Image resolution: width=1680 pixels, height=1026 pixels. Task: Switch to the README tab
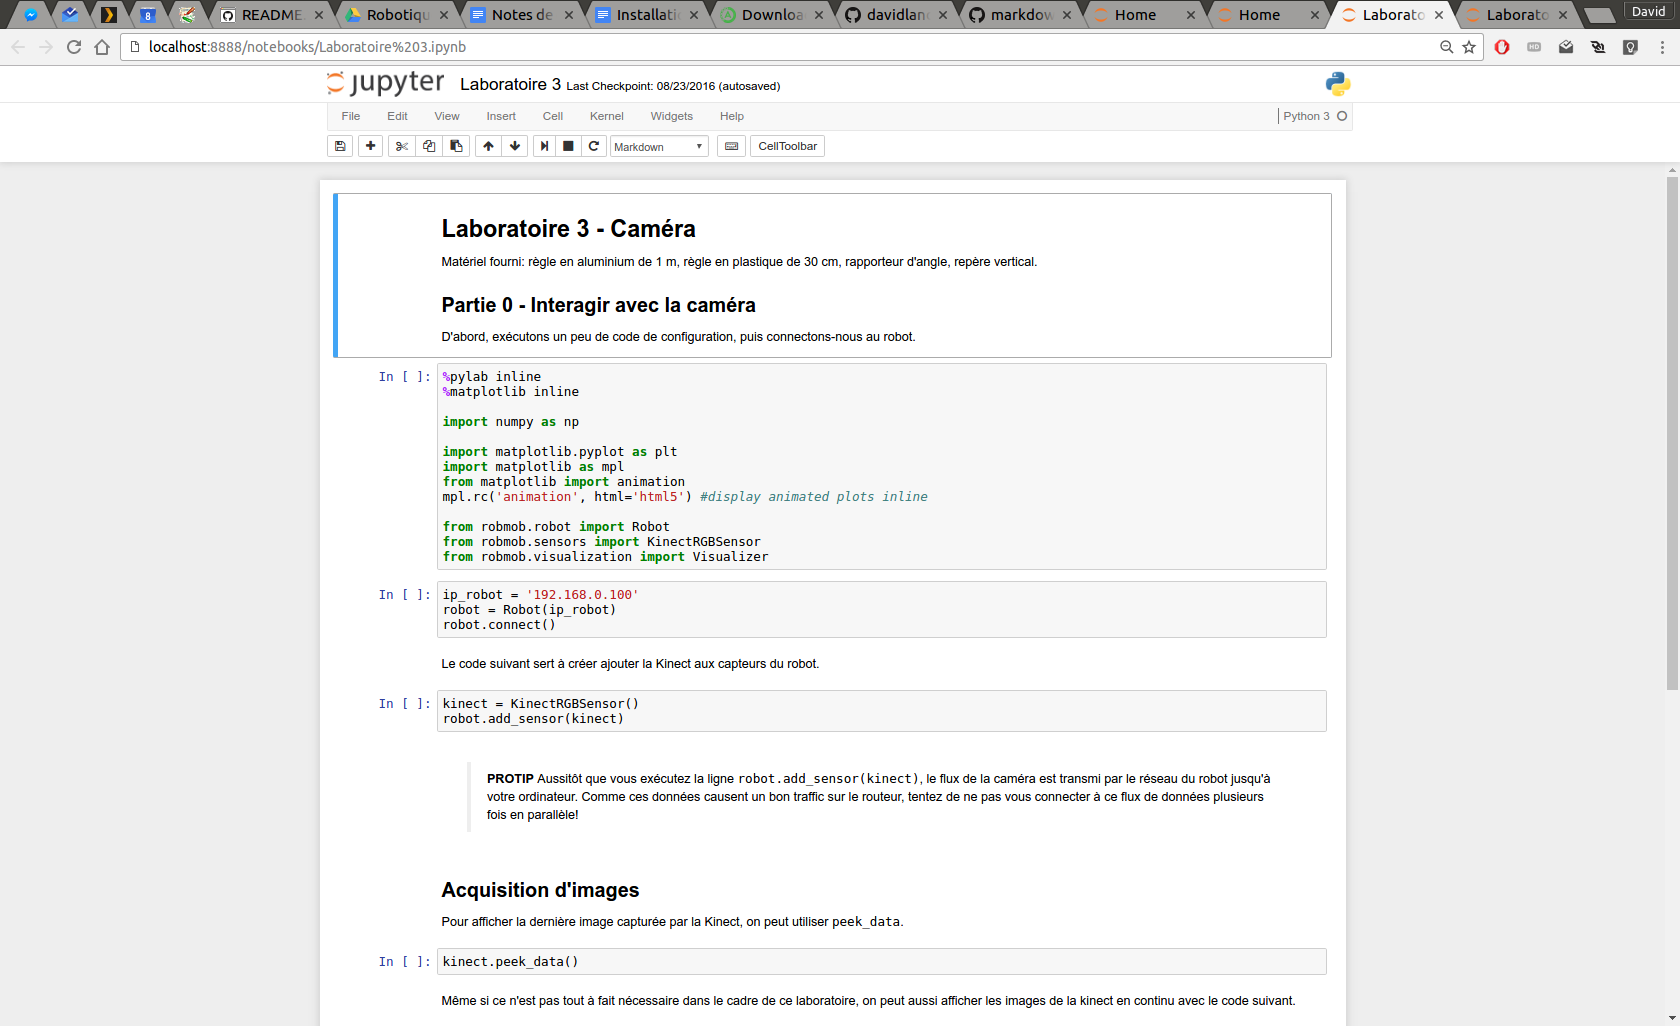(x=270, y=15)
